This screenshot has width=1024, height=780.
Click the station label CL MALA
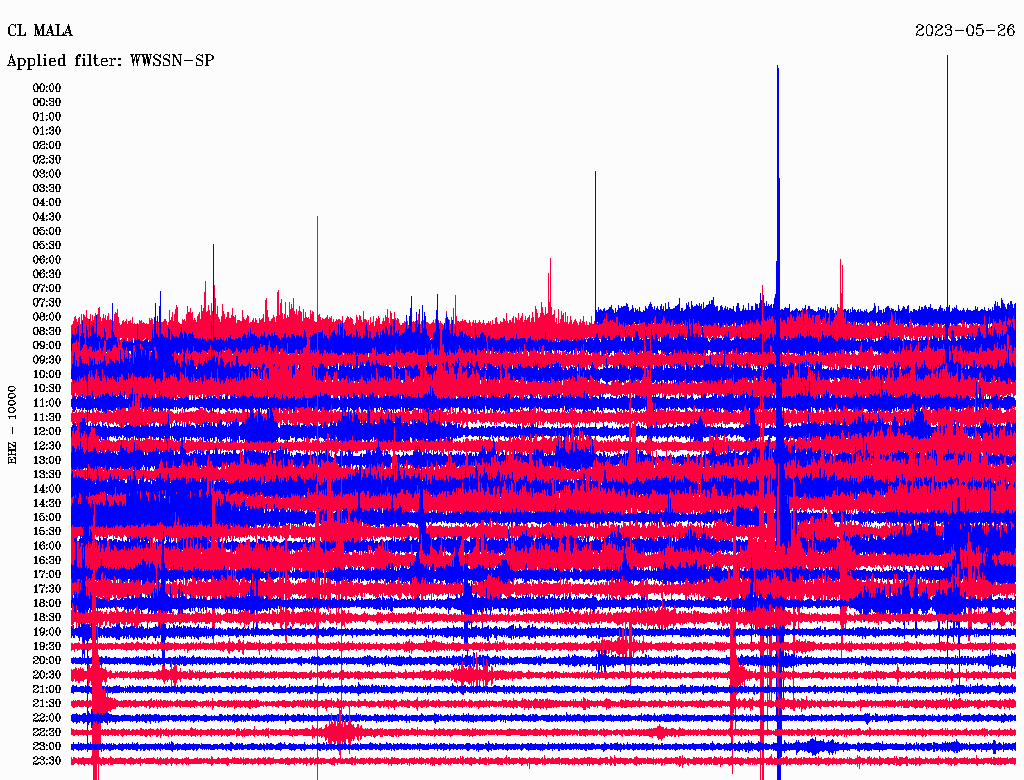coord(40,31)
